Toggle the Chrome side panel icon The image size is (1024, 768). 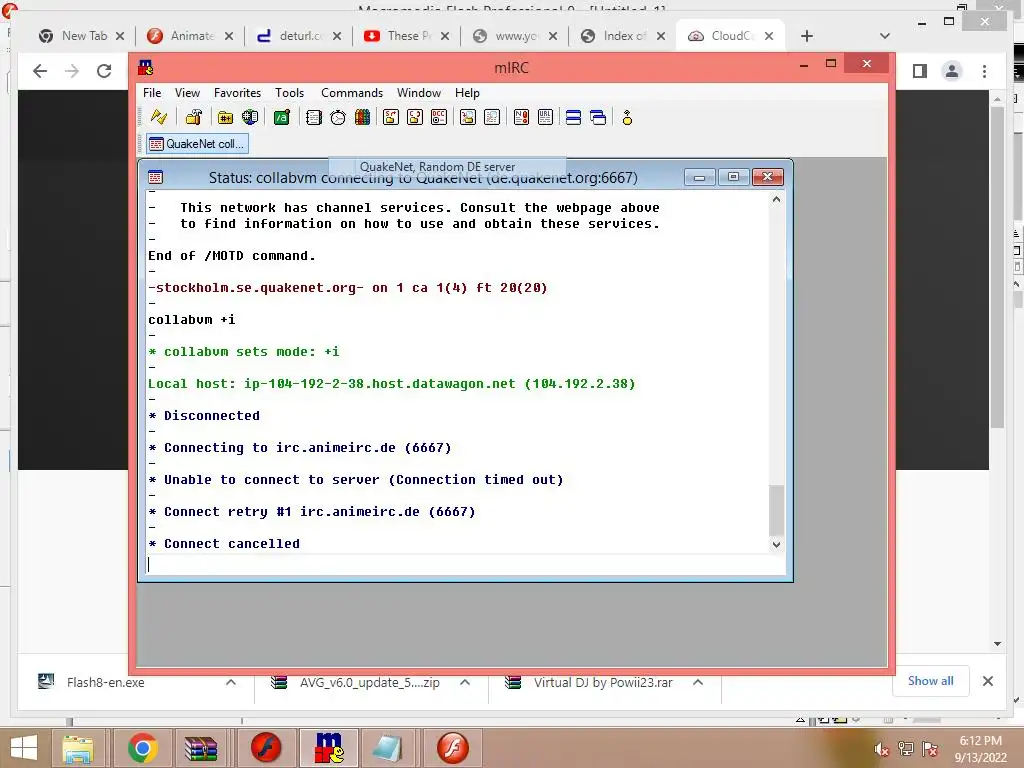pyautogui.click(x=920, y=71)
